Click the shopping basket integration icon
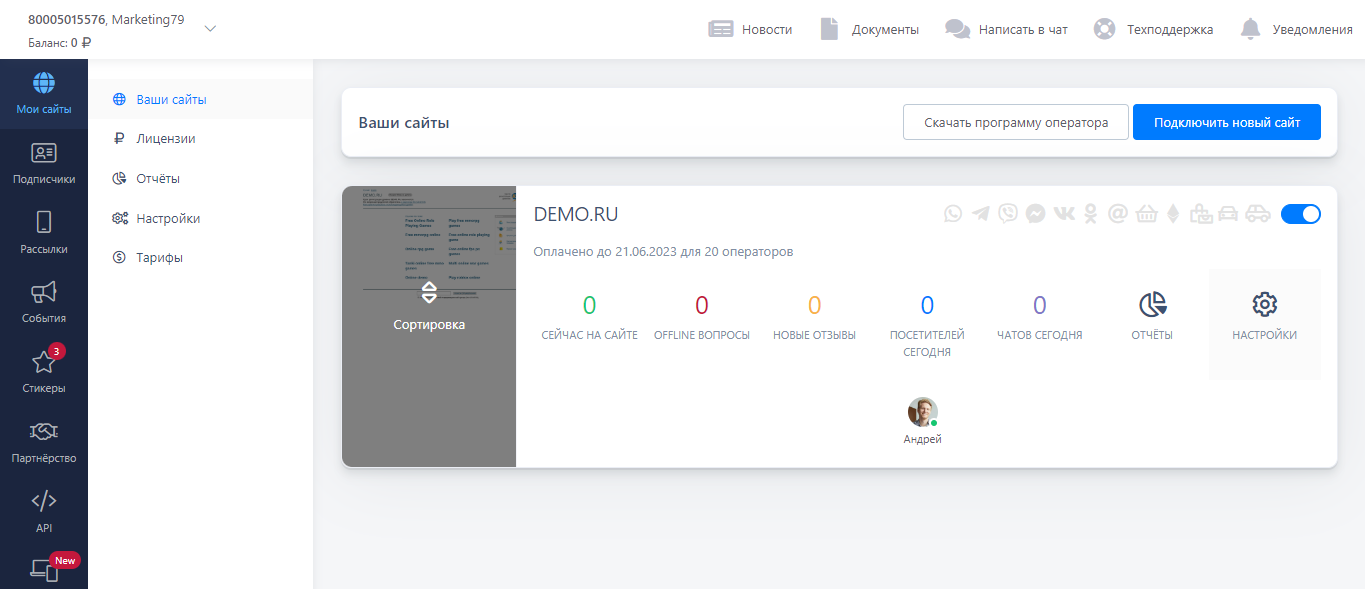Screen dimensions: 1365x589 [x=1146, y=213]
